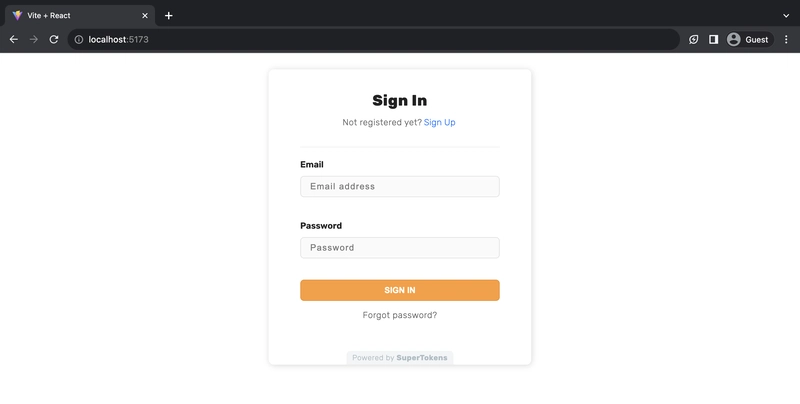Click the browser forward arrow
The width and height of the screenshot is (800, 404).
pos(34,39)
